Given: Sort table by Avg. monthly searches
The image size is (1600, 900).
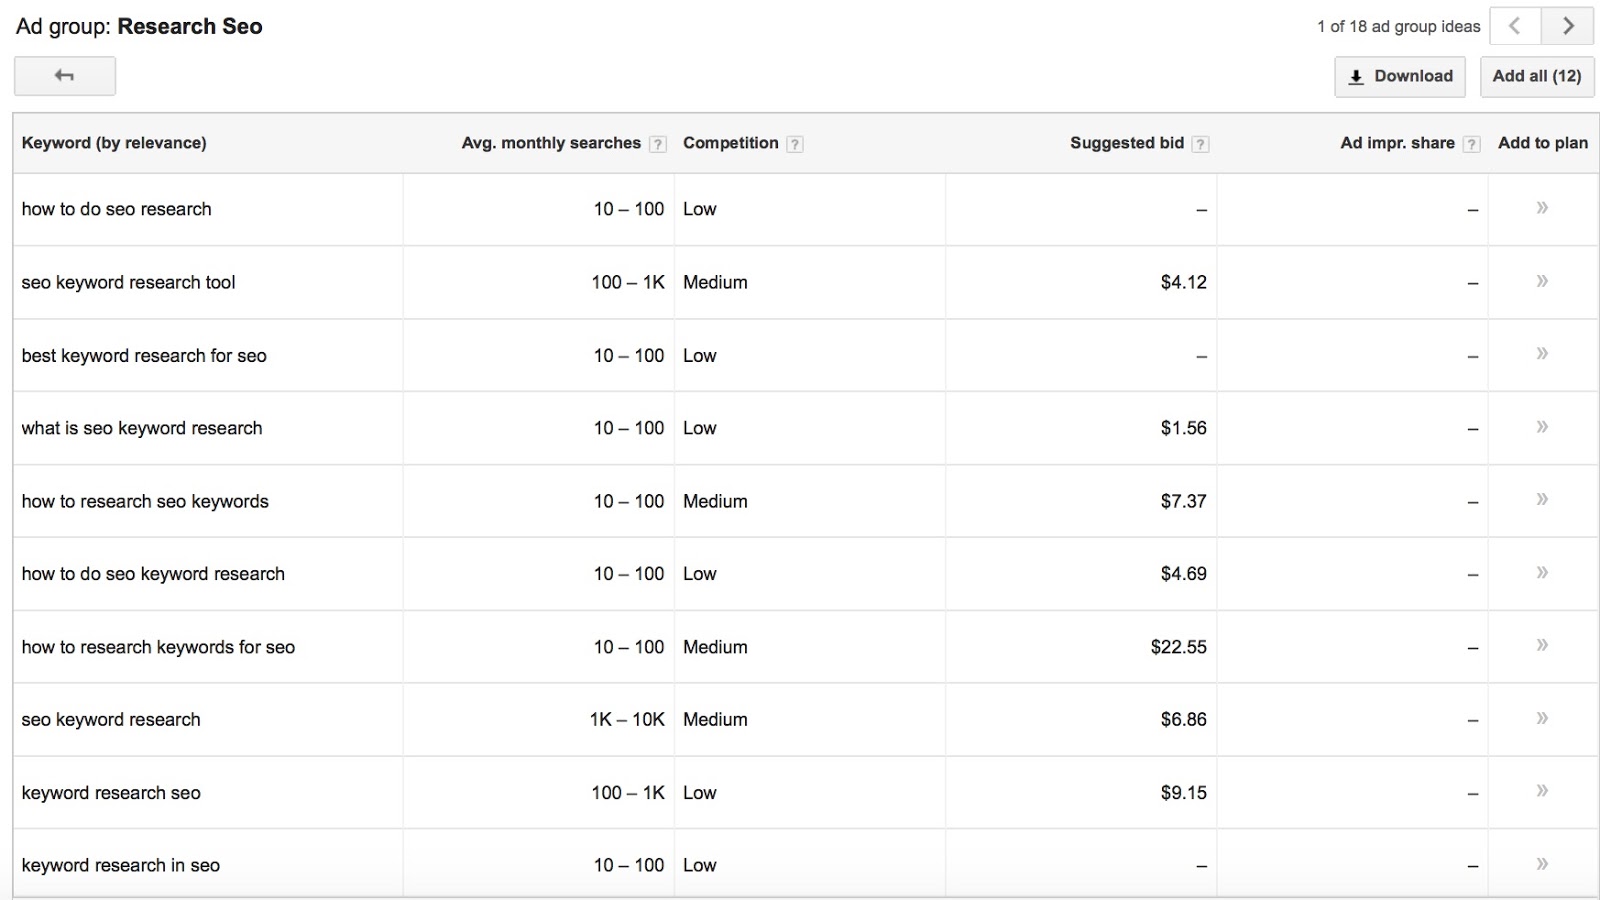Looking at the screenshot, I should 550,143.
